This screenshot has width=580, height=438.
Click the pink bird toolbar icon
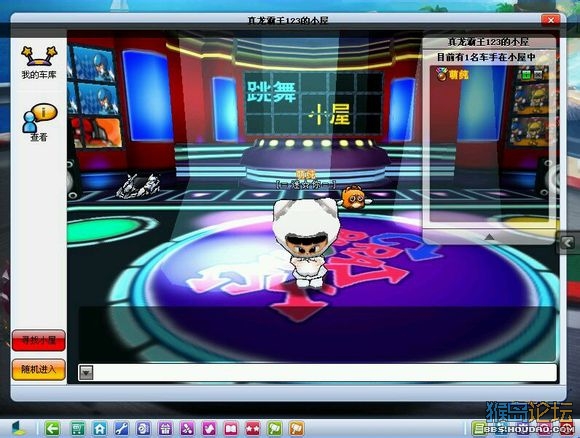tap(209, 429)
